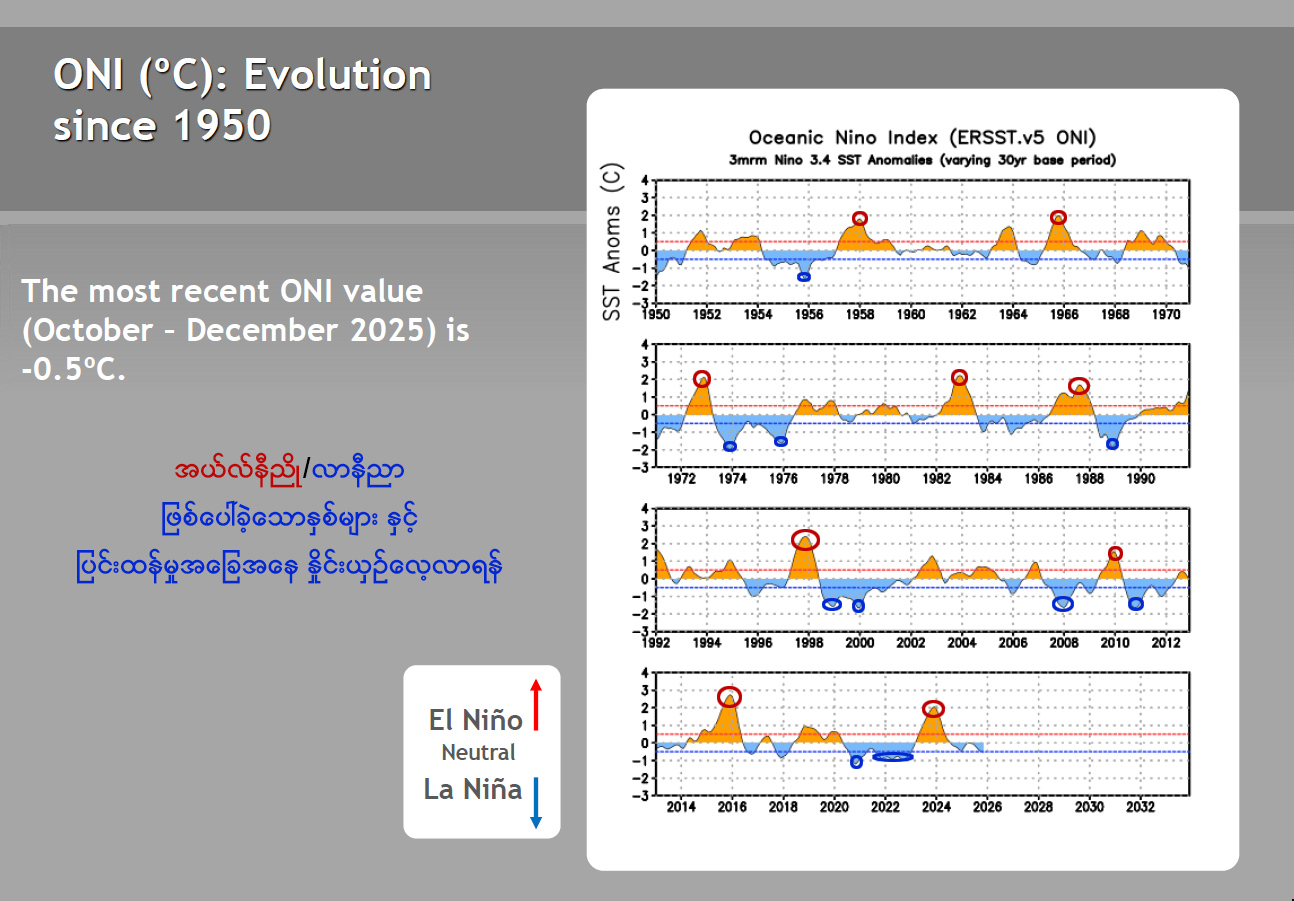Click the chart subtitle '3mrm Nino 3.4 SST Anomalies'
Screen dimensions: 1294x901
pyautogui.click(x=922, y=160)
